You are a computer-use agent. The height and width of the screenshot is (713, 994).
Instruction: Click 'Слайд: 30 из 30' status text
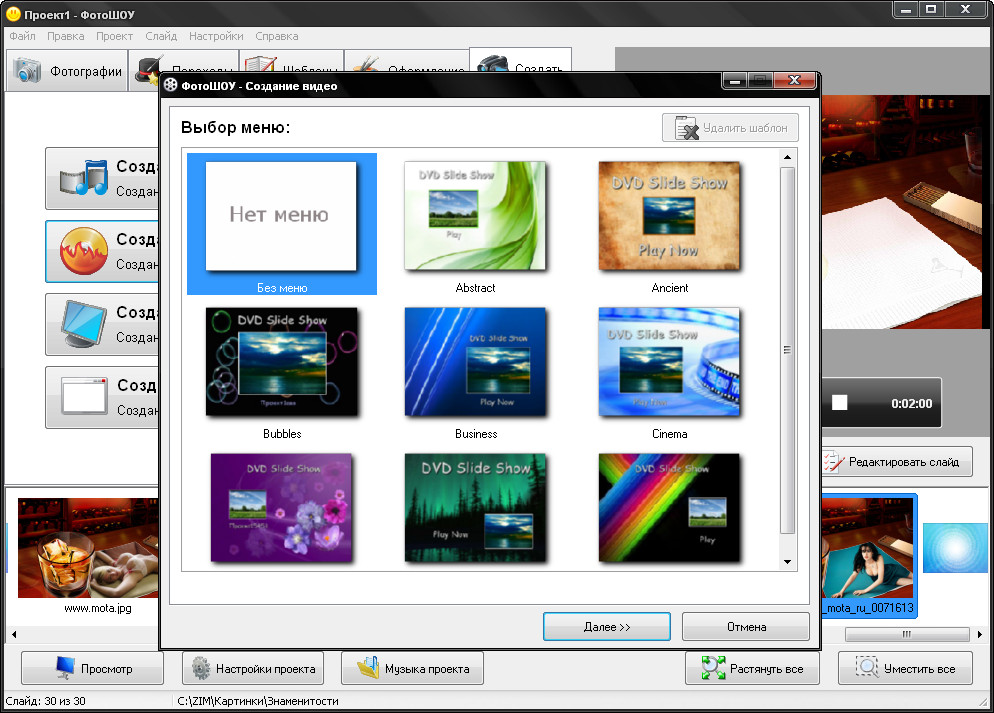click(46, 701)
